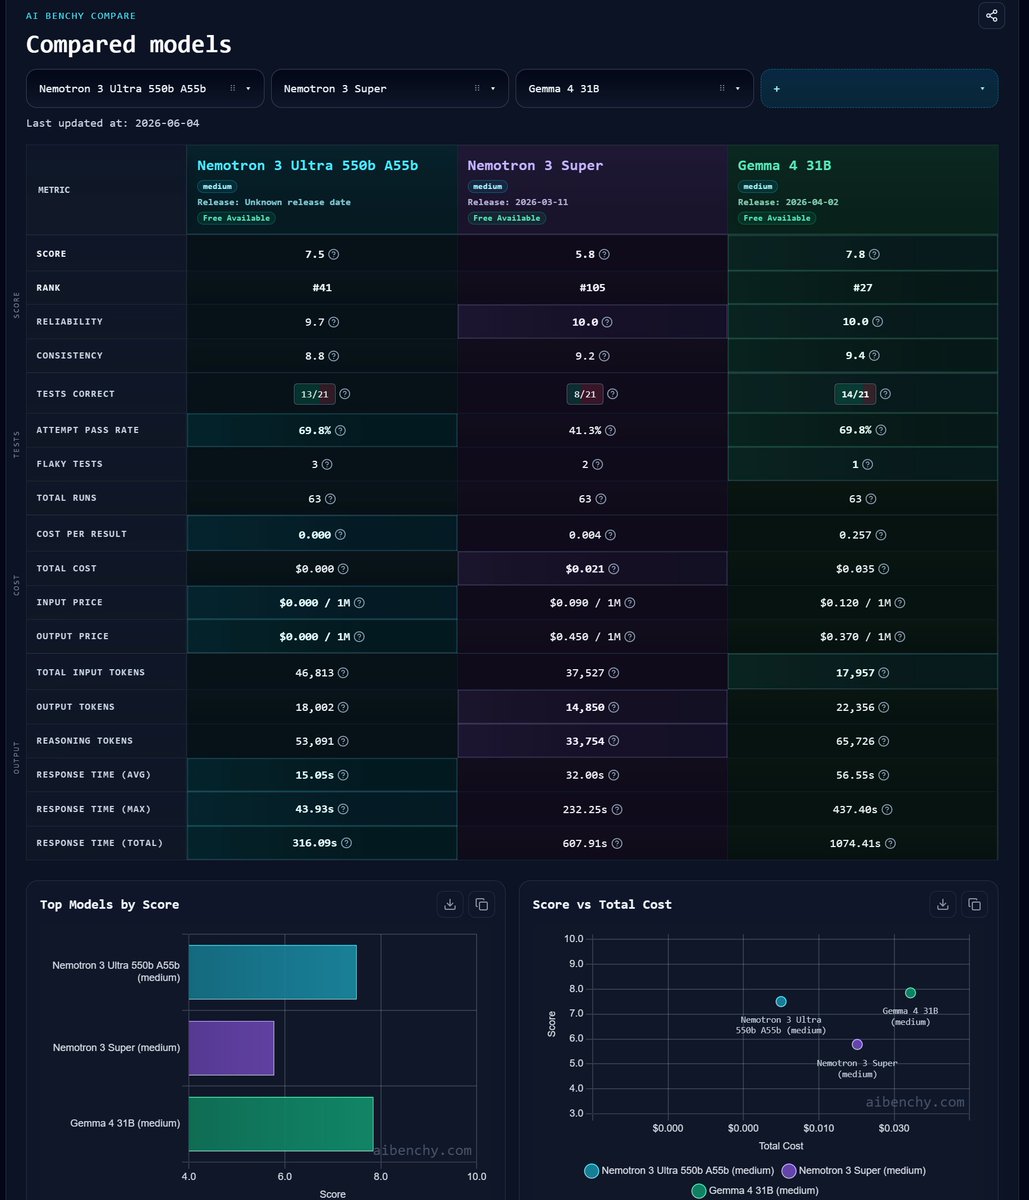Click the share icon button
1029x1200 pixels.
click(x=991, y=16)
